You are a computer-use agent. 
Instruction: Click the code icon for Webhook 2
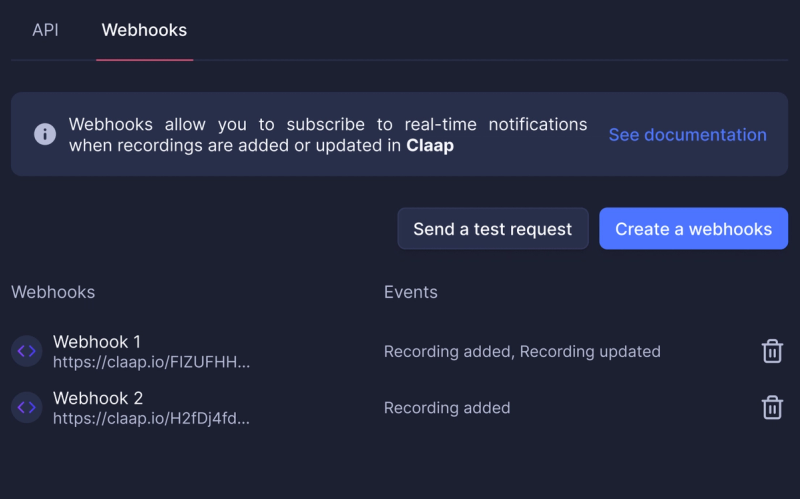(27, 407)
